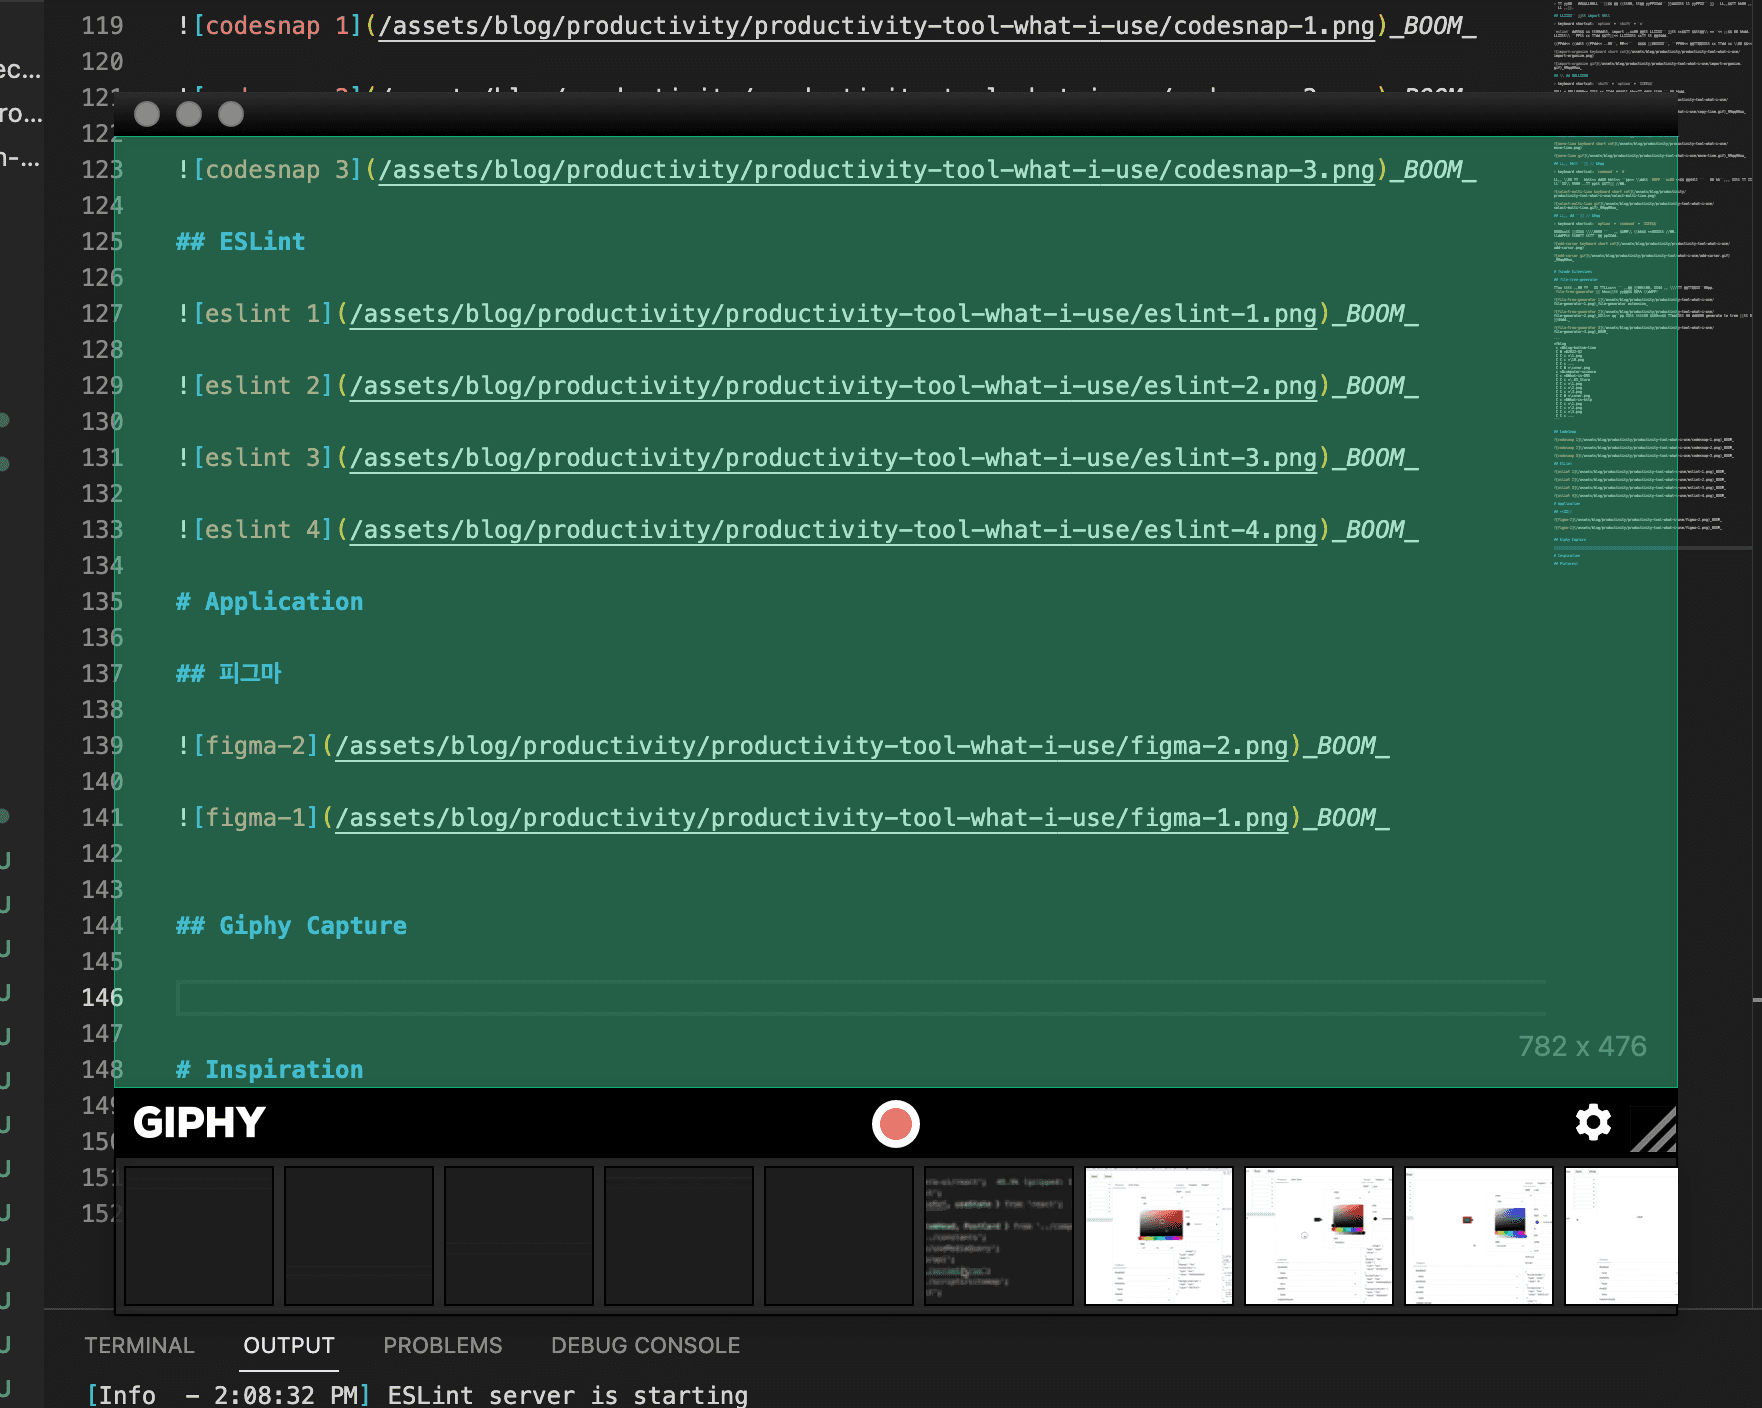Click the '## Giphy Capture' heading text
The image size is (1762, 1408).
point(292,926)
